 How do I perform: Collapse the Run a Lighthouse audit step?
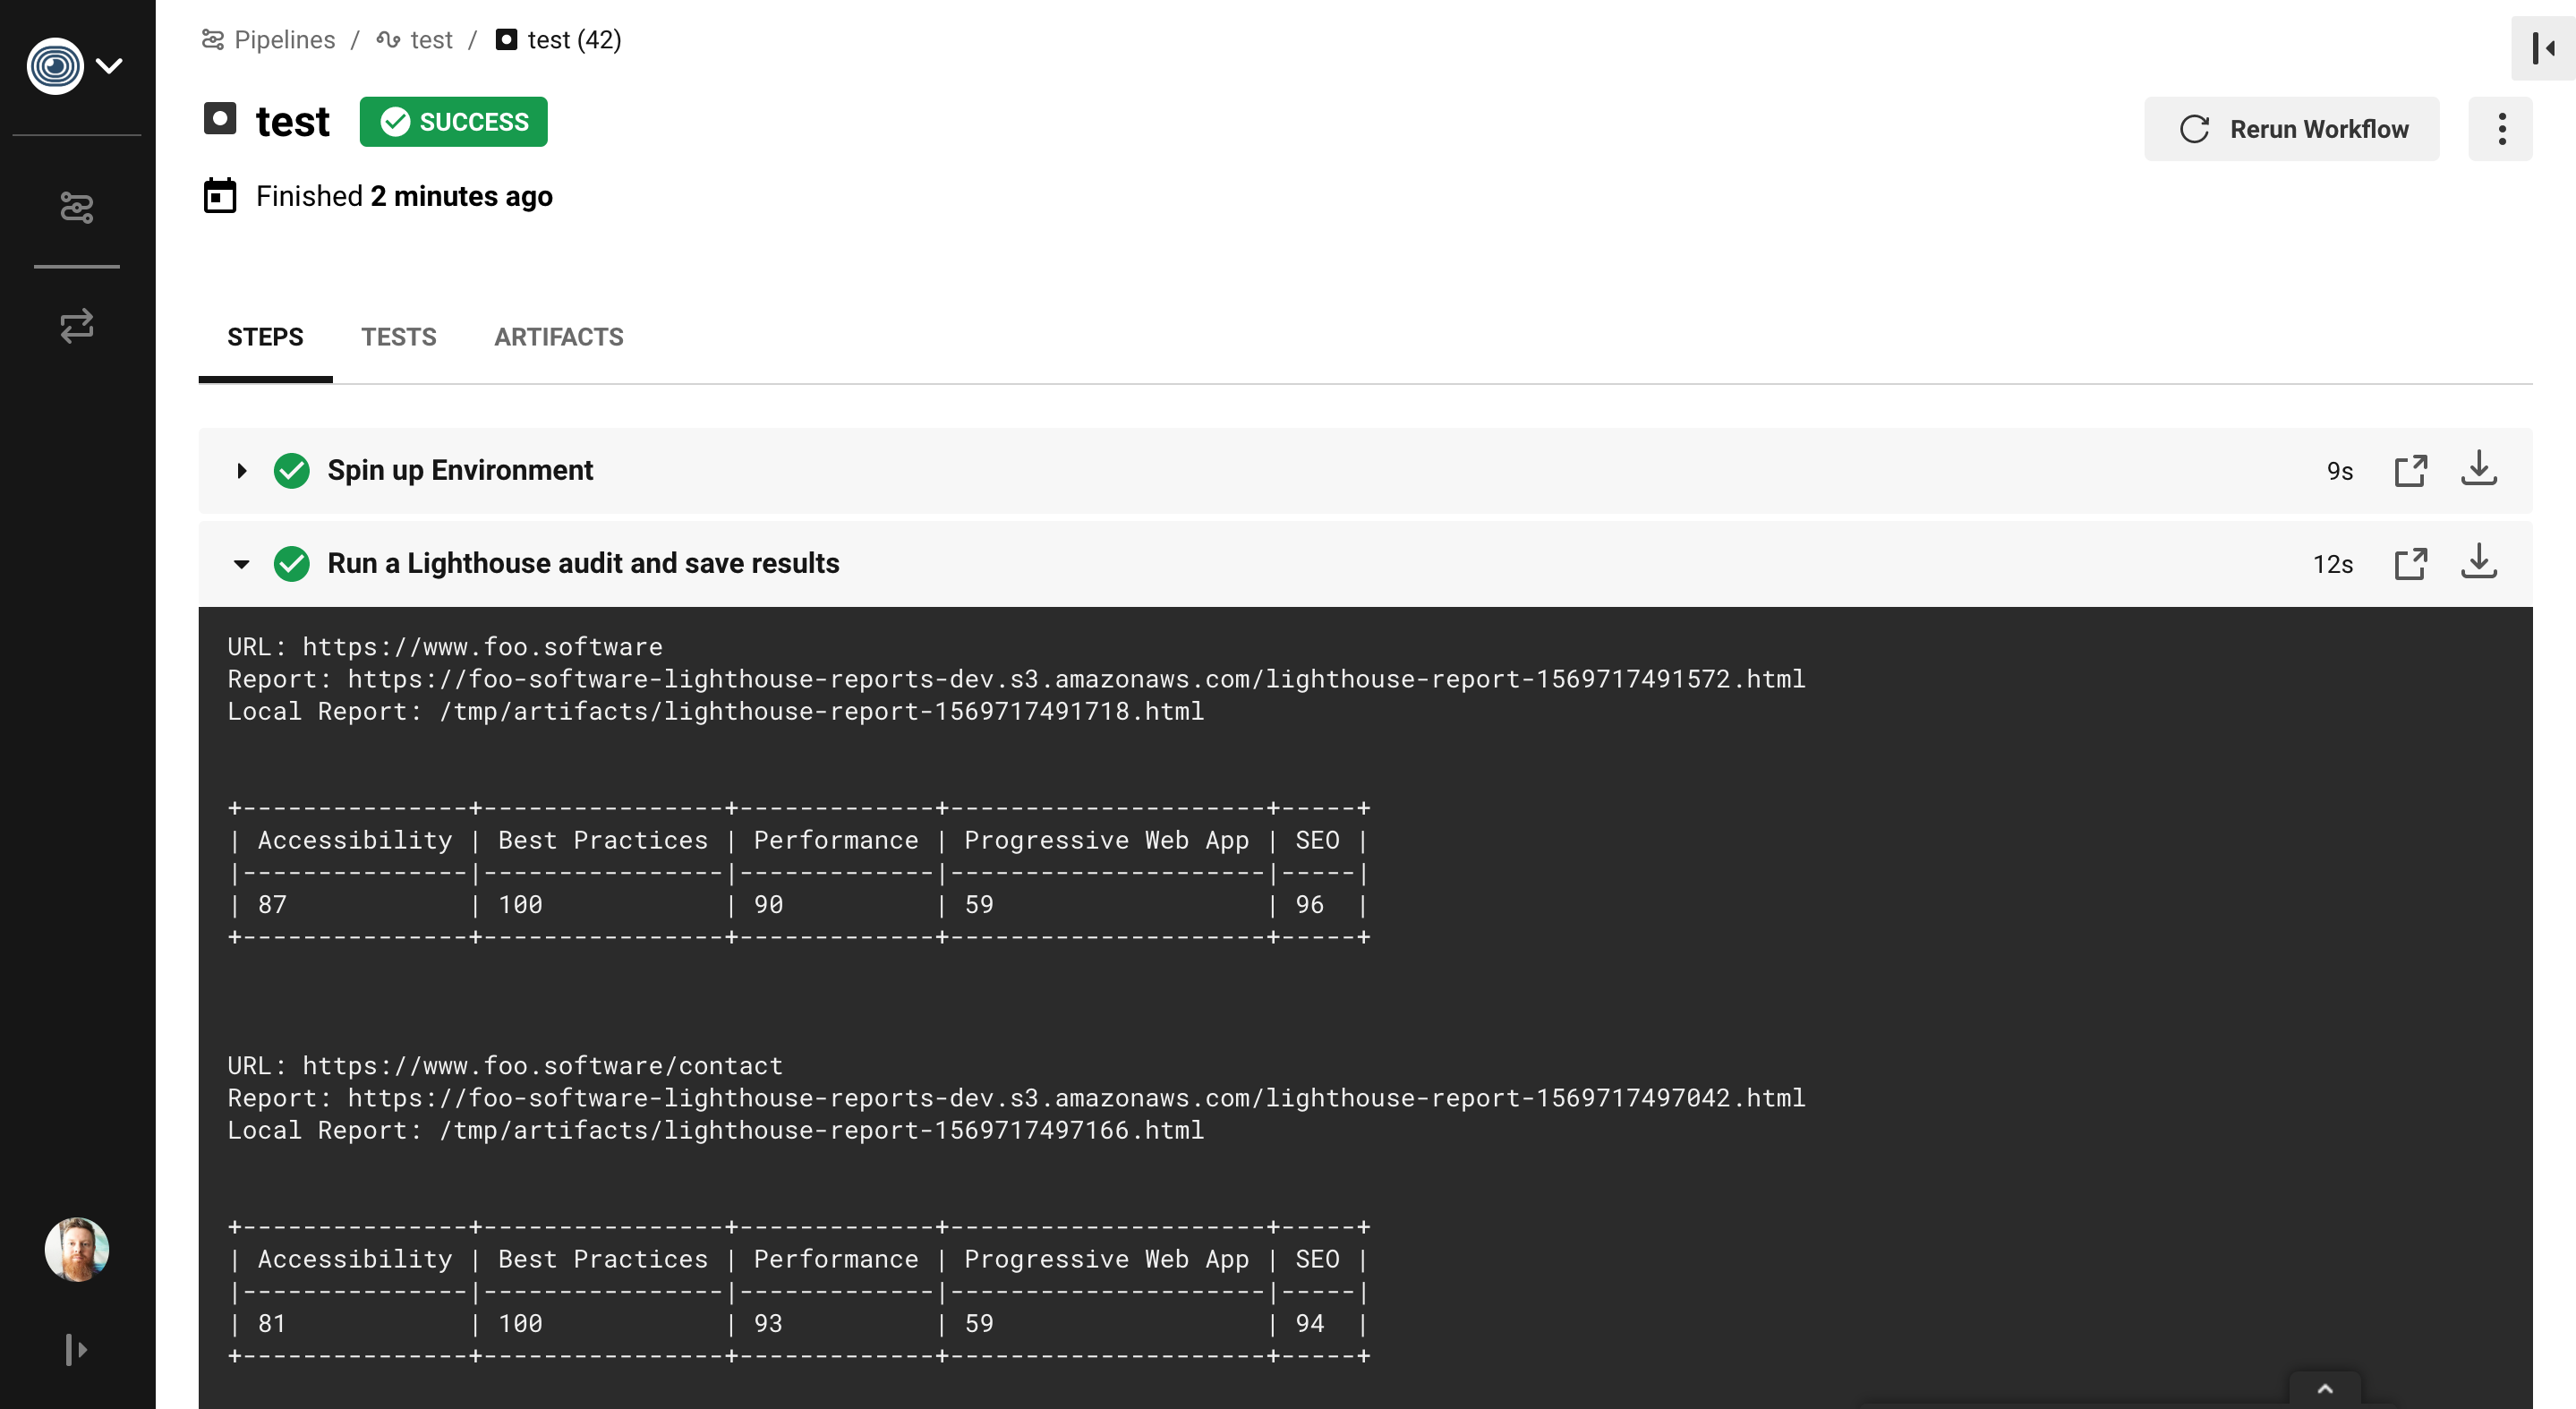(241, 564)
